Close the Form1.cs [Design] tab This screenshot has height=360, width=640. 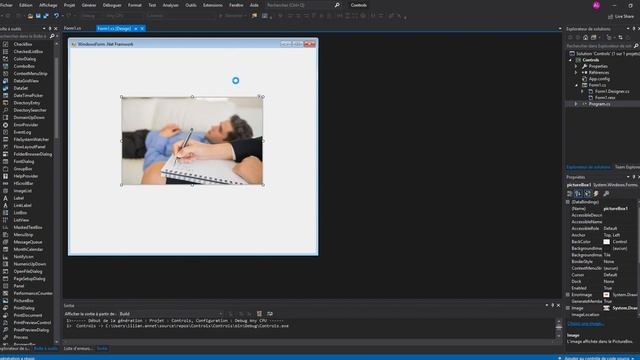tap(142, 29)
